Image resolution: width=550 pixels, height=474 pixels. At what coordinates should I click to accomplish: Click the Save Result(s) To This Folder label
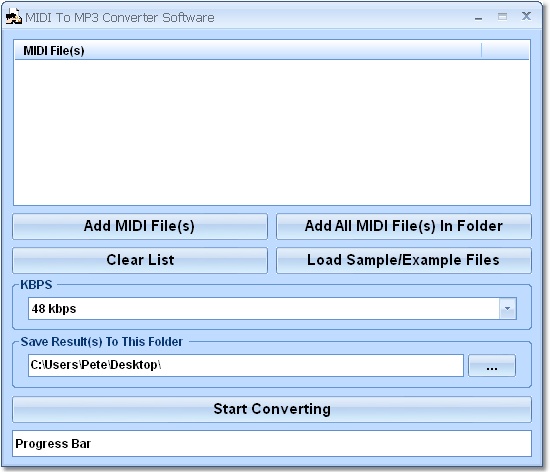click(101, 342)
